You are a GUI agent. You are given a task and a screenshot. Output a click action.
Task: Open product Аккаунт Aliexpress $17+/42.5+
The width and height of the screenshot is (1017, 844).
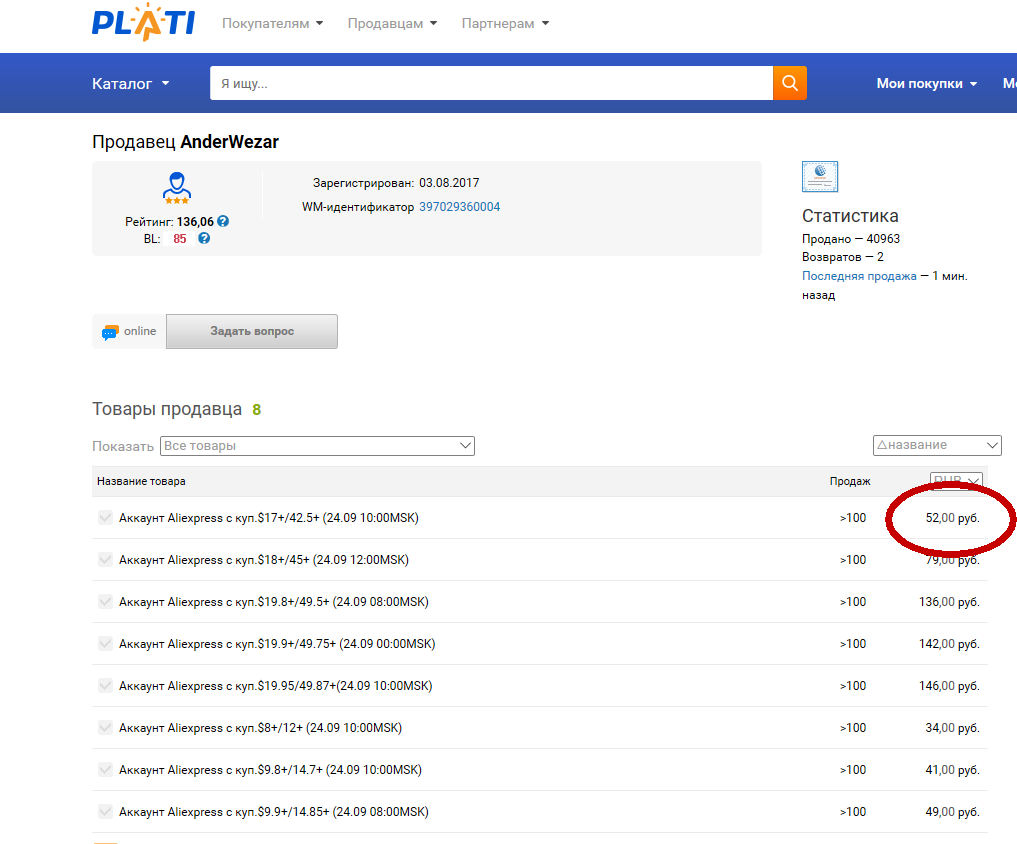(x=269, y=518)
